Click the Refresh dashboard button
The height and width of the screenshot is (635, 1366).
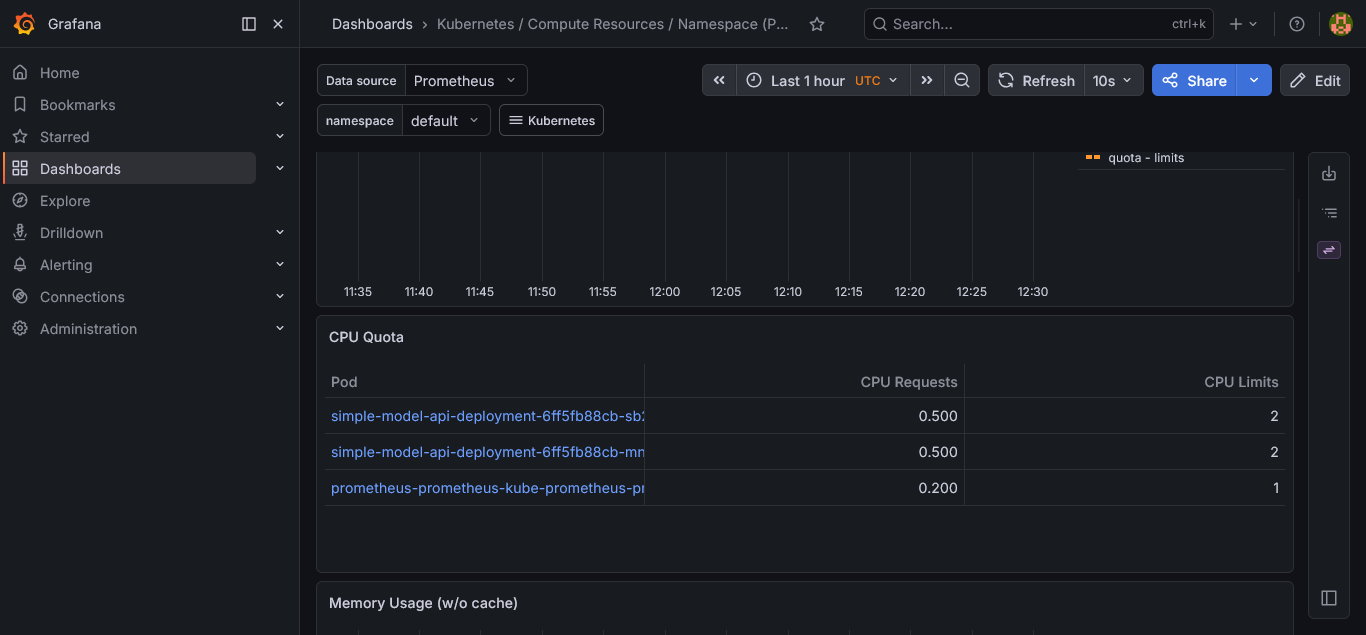1036,81
